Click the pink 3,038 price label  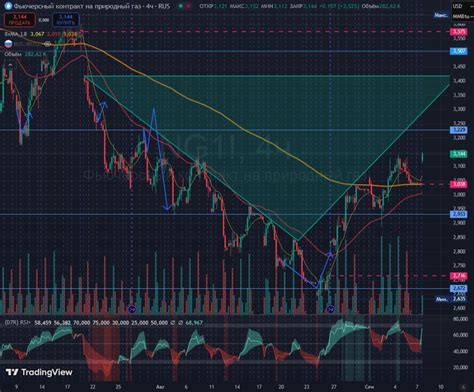pos(459,184)
